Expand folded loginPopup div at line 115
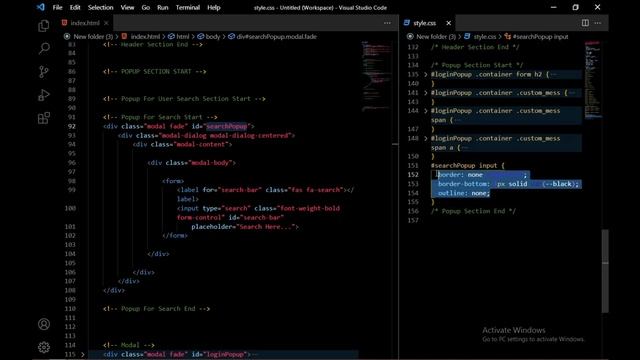 pos(82,354)
